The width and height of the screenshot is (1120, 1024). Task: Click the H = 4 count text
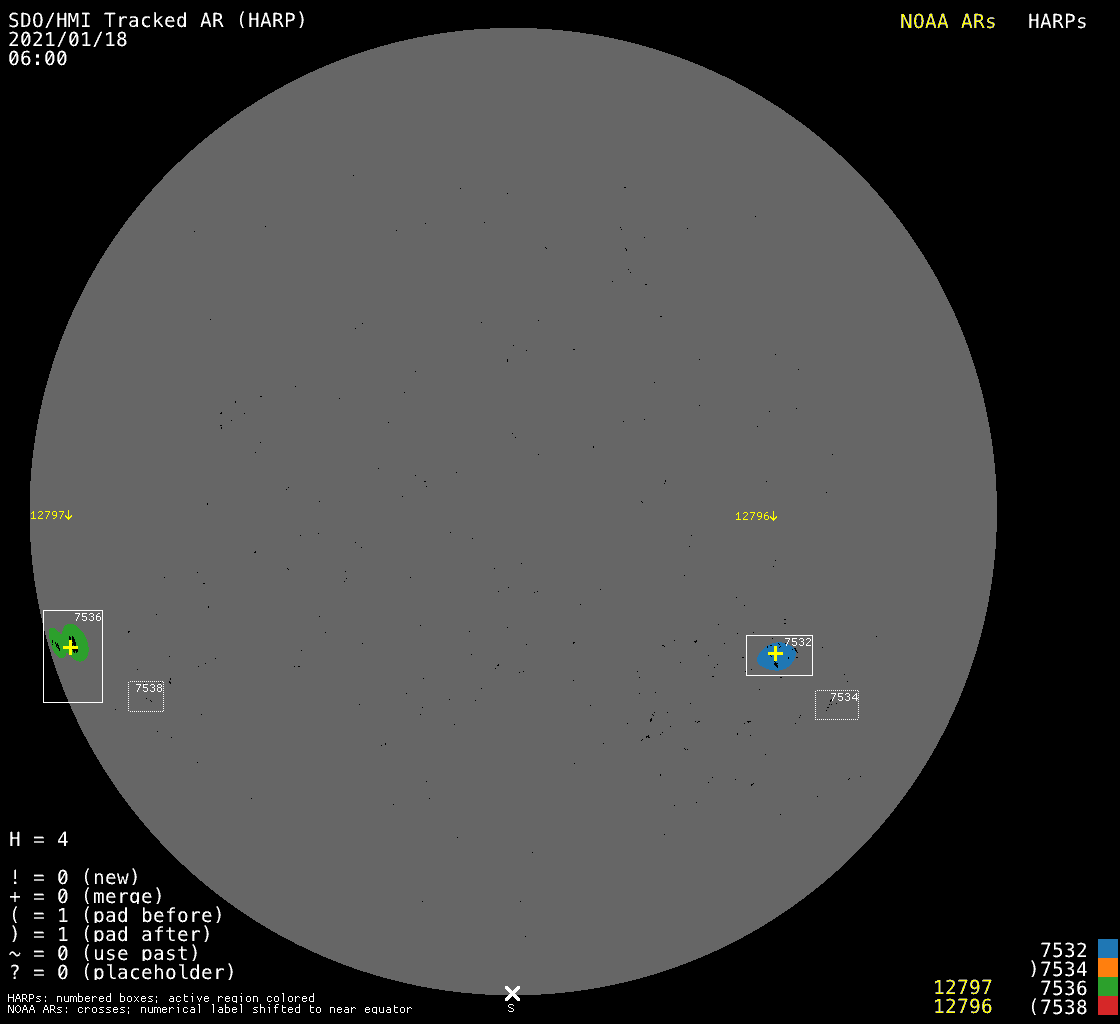tap(39, 839)
